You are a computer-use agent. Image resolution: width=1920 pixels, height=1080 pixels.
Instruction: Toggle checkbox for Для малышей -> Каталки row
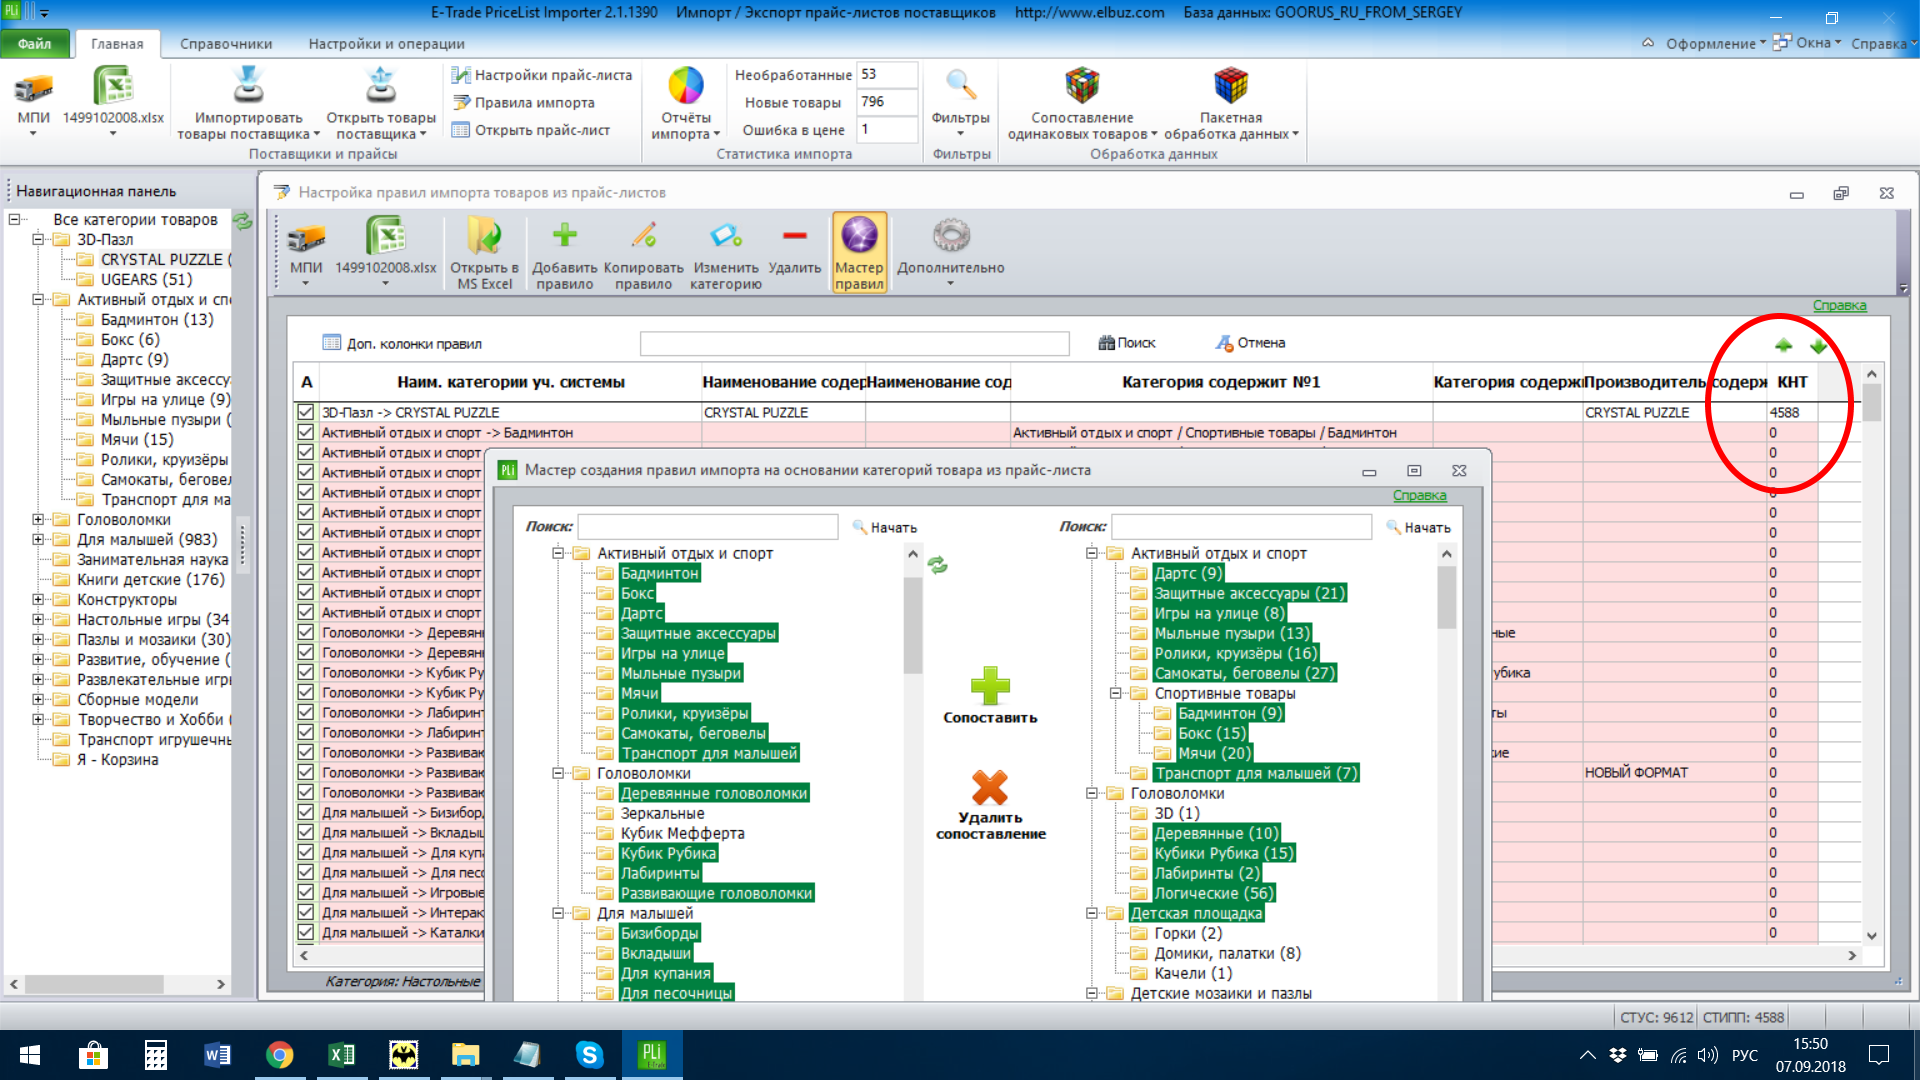coord(306,932)
